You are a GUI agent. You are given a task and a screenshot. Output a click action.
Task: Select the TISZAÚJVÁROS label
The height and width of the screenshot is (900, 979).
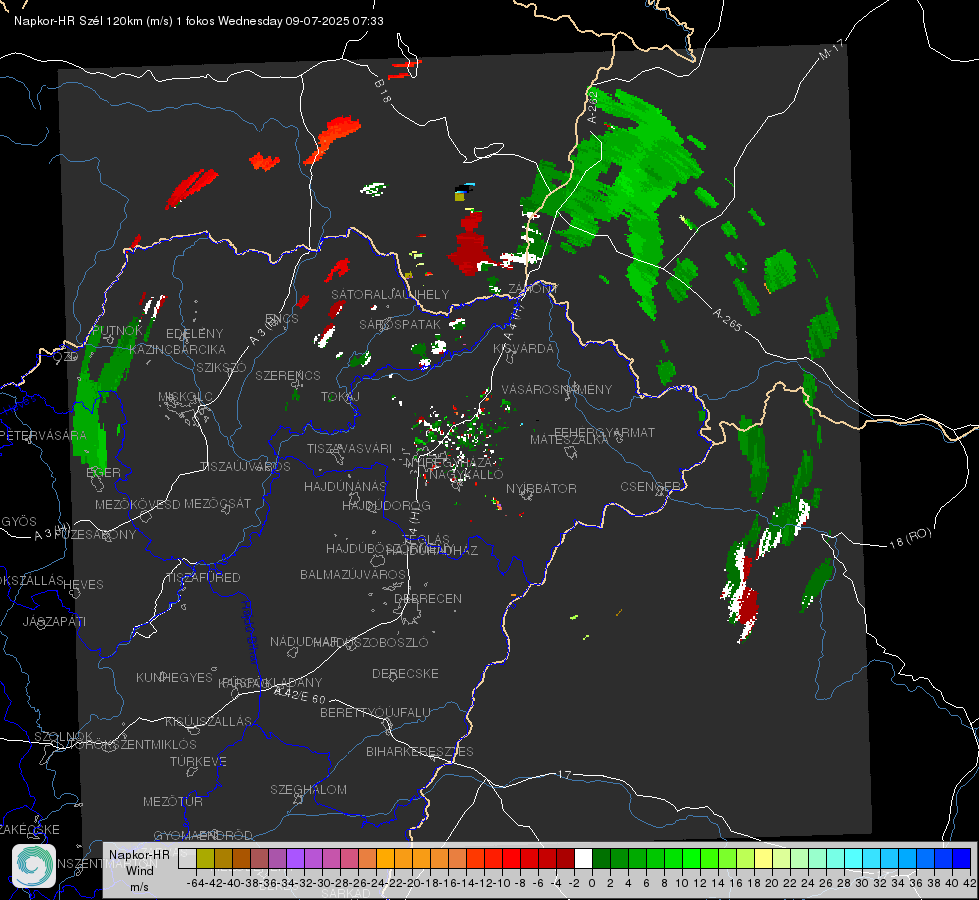tap(245, 467)
